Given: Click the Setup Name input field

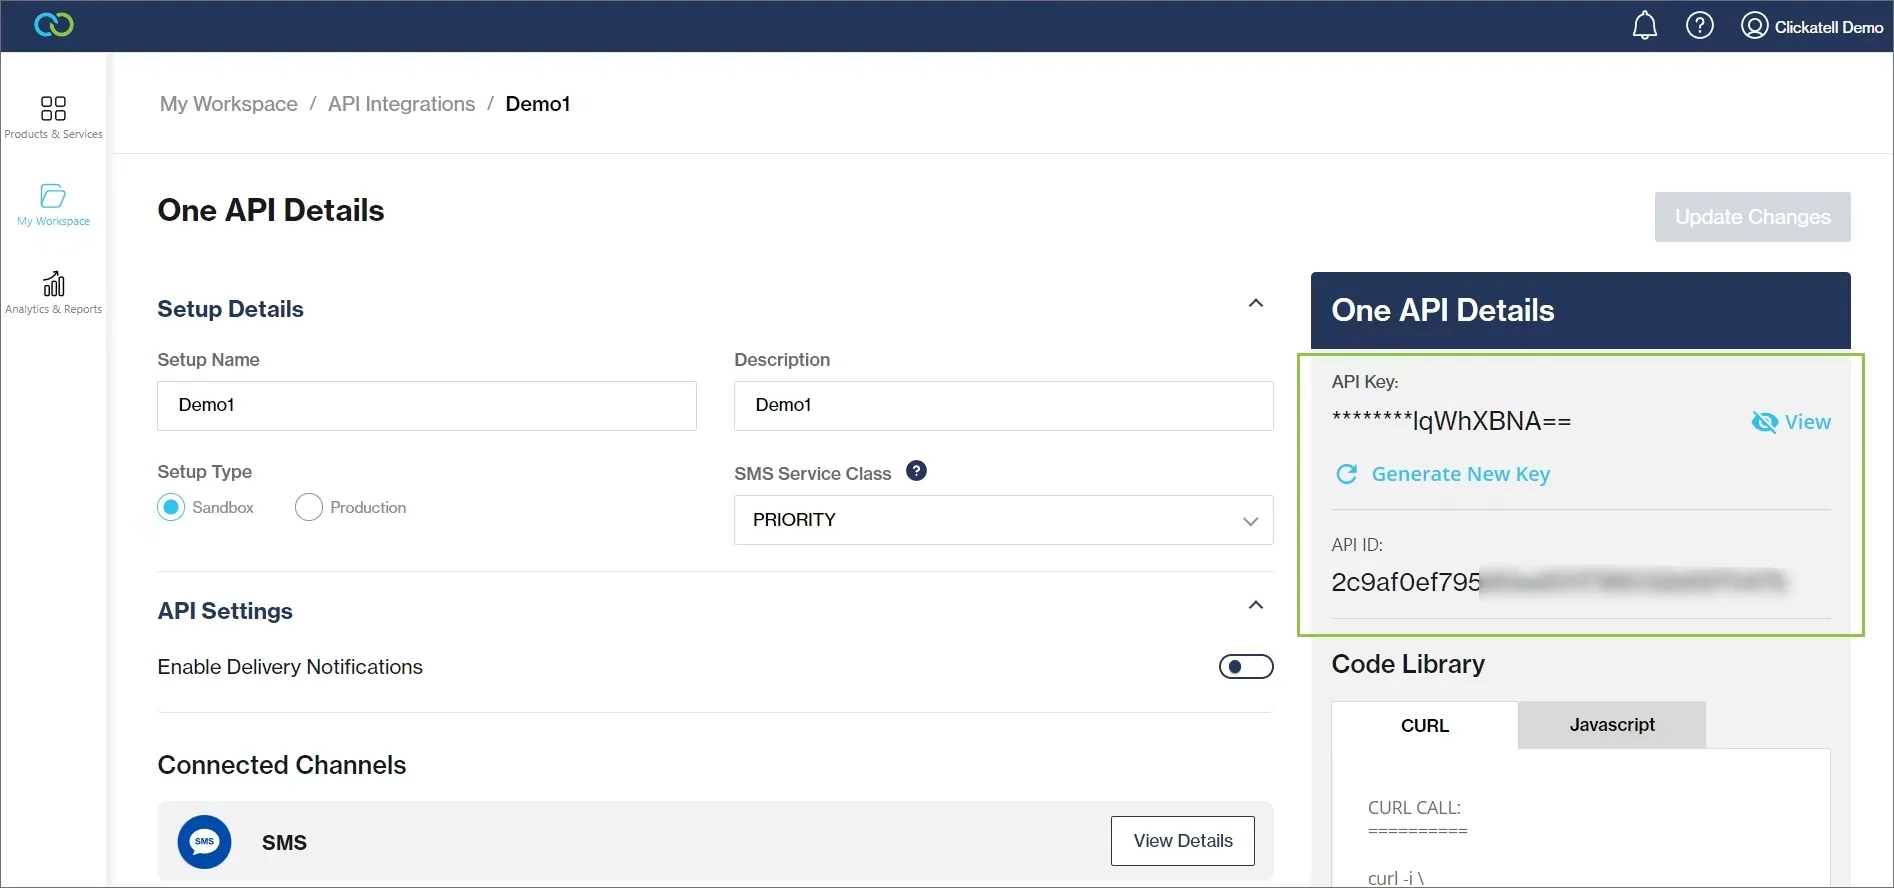Looking at the screenshot, I should click(x=427, y=406).
